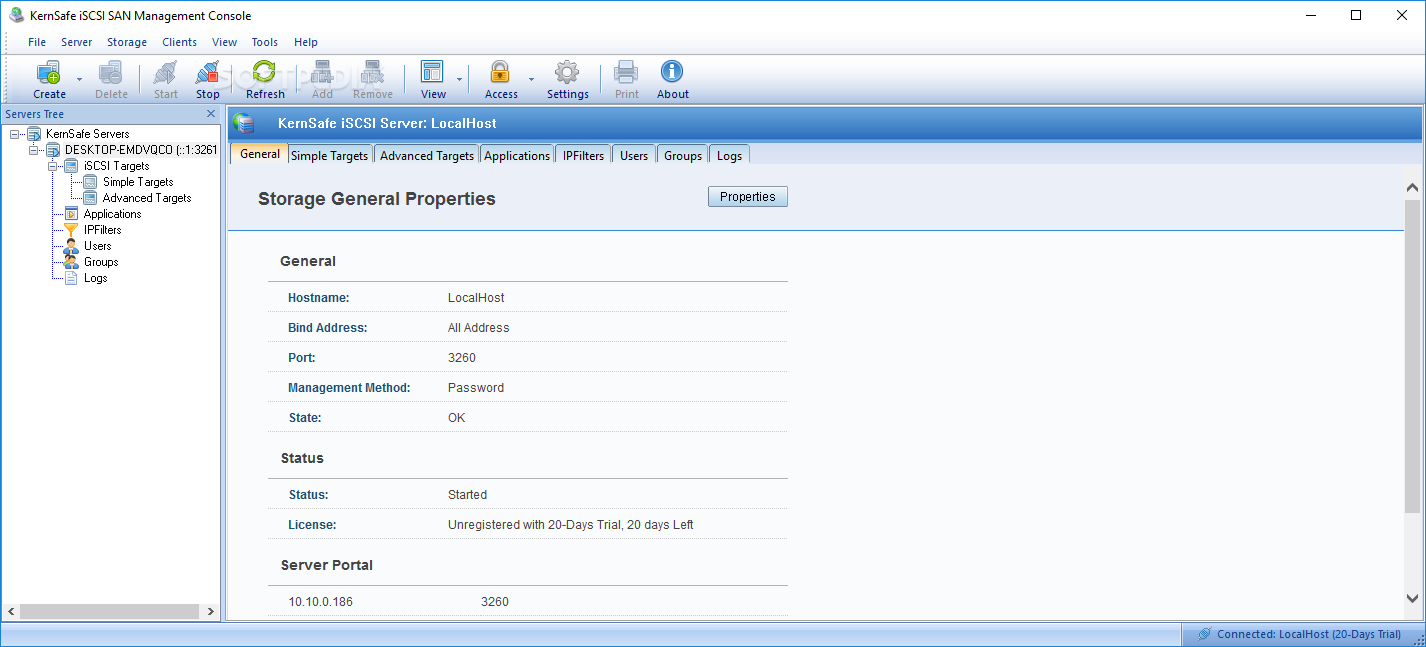Select DESKTOP-EMDVQCO server in tree
The image size is (1426, 647).
[141, 150]
